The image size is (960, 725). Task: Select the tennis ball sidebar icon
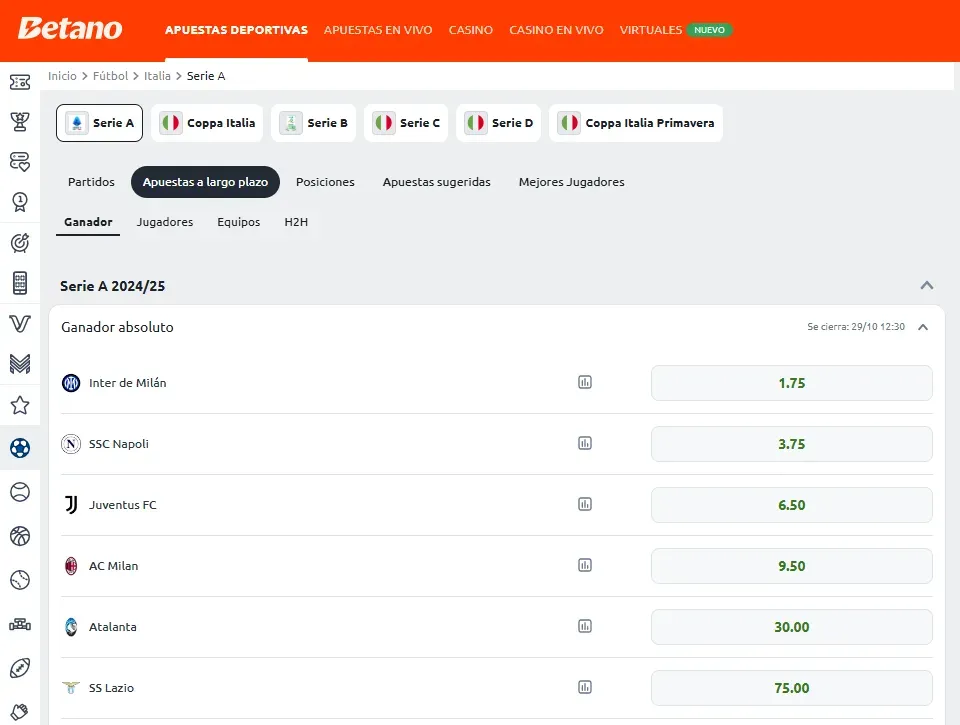coord(20,492)
